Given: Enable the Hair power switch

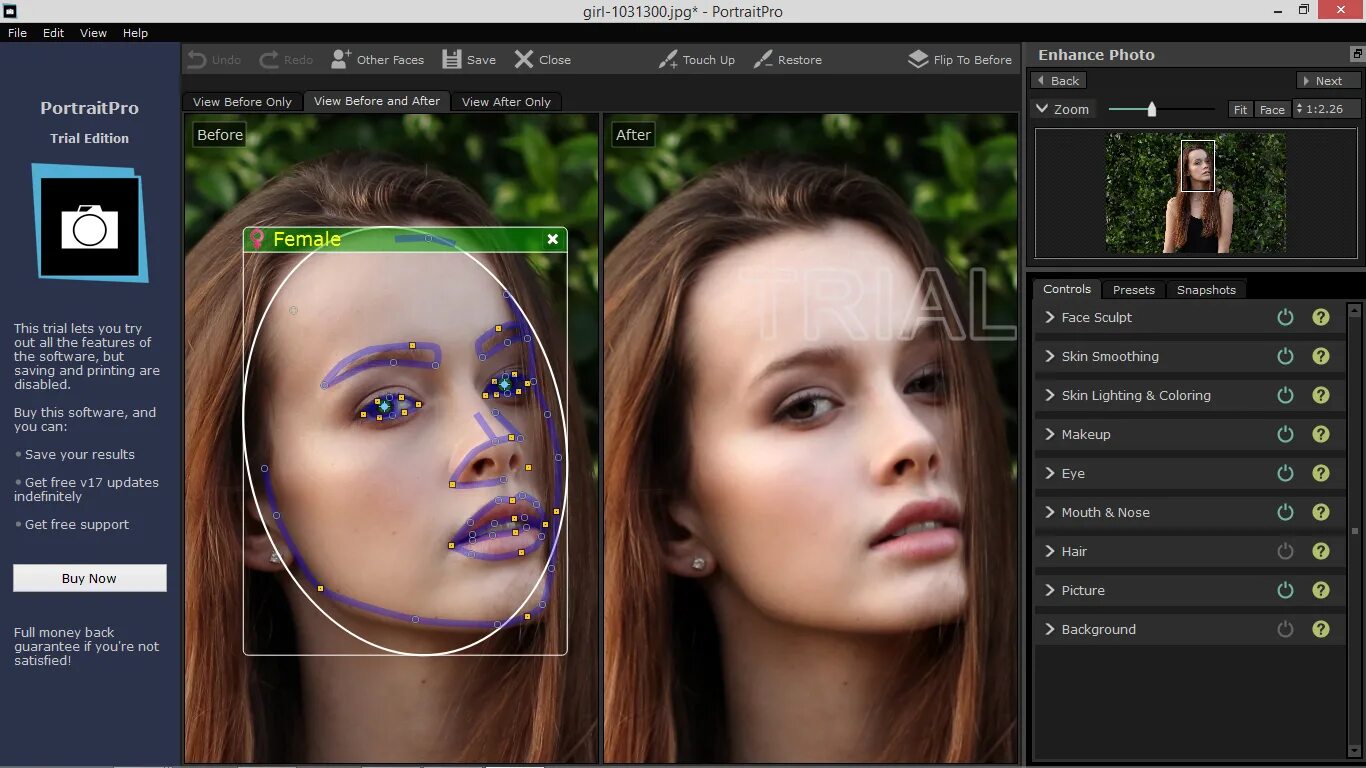Looking at the screenshot, I should (1285, 551).
